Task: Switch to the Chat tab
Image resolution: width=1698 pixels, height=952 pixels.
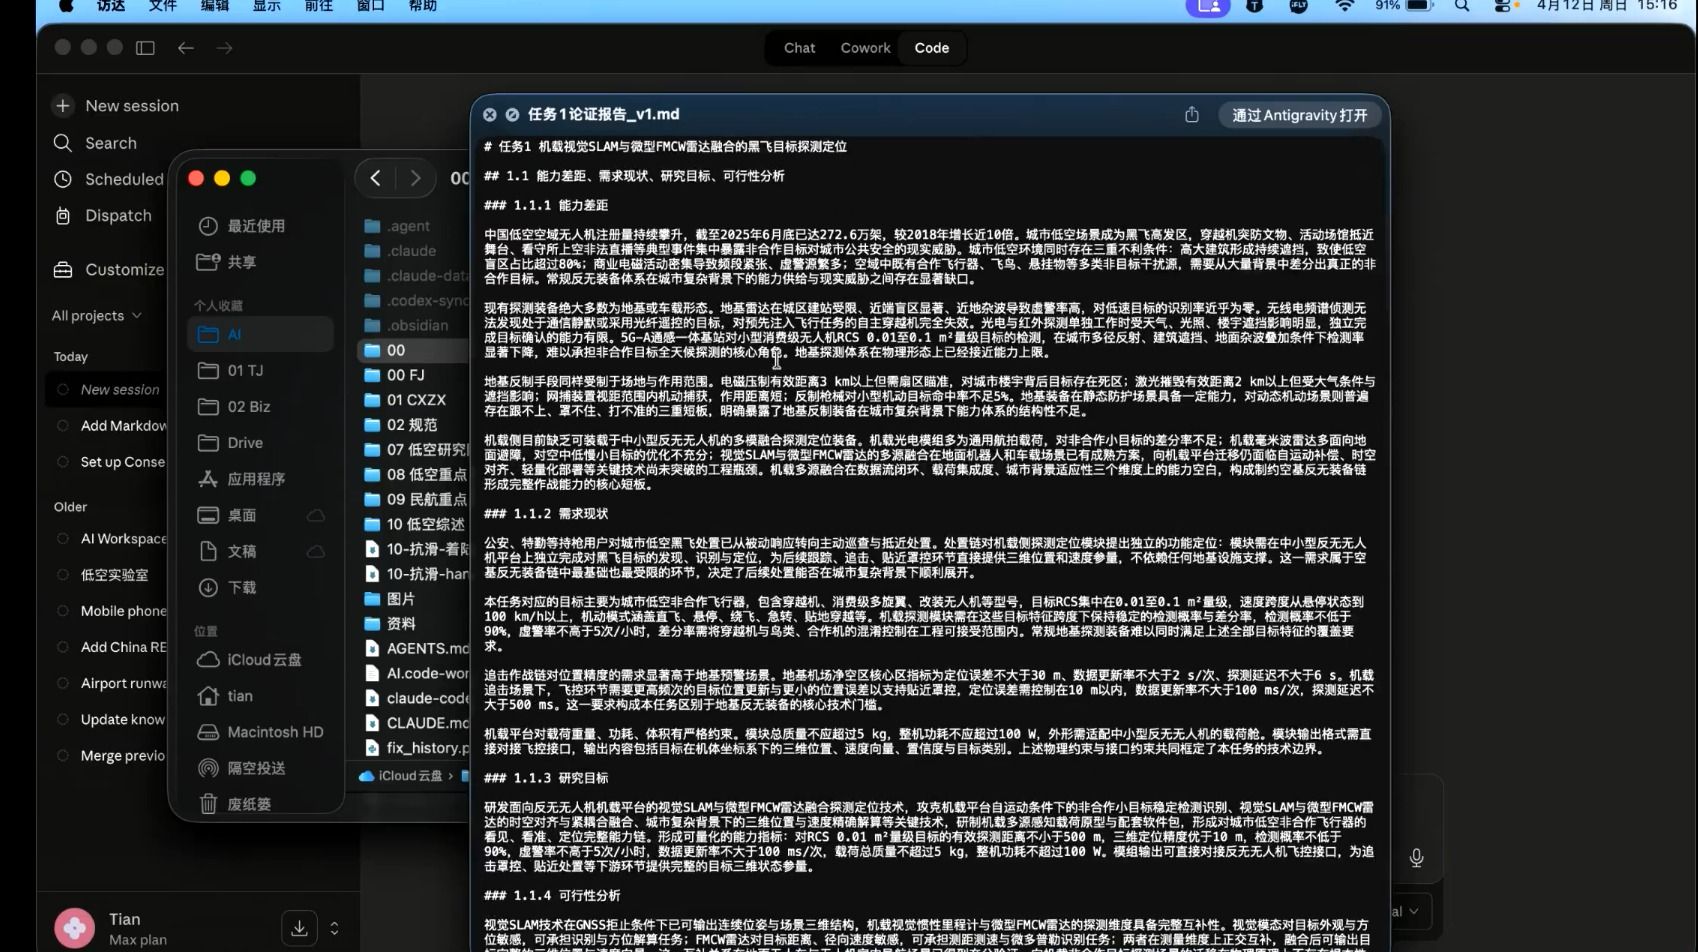Action: tap(799, 48)
